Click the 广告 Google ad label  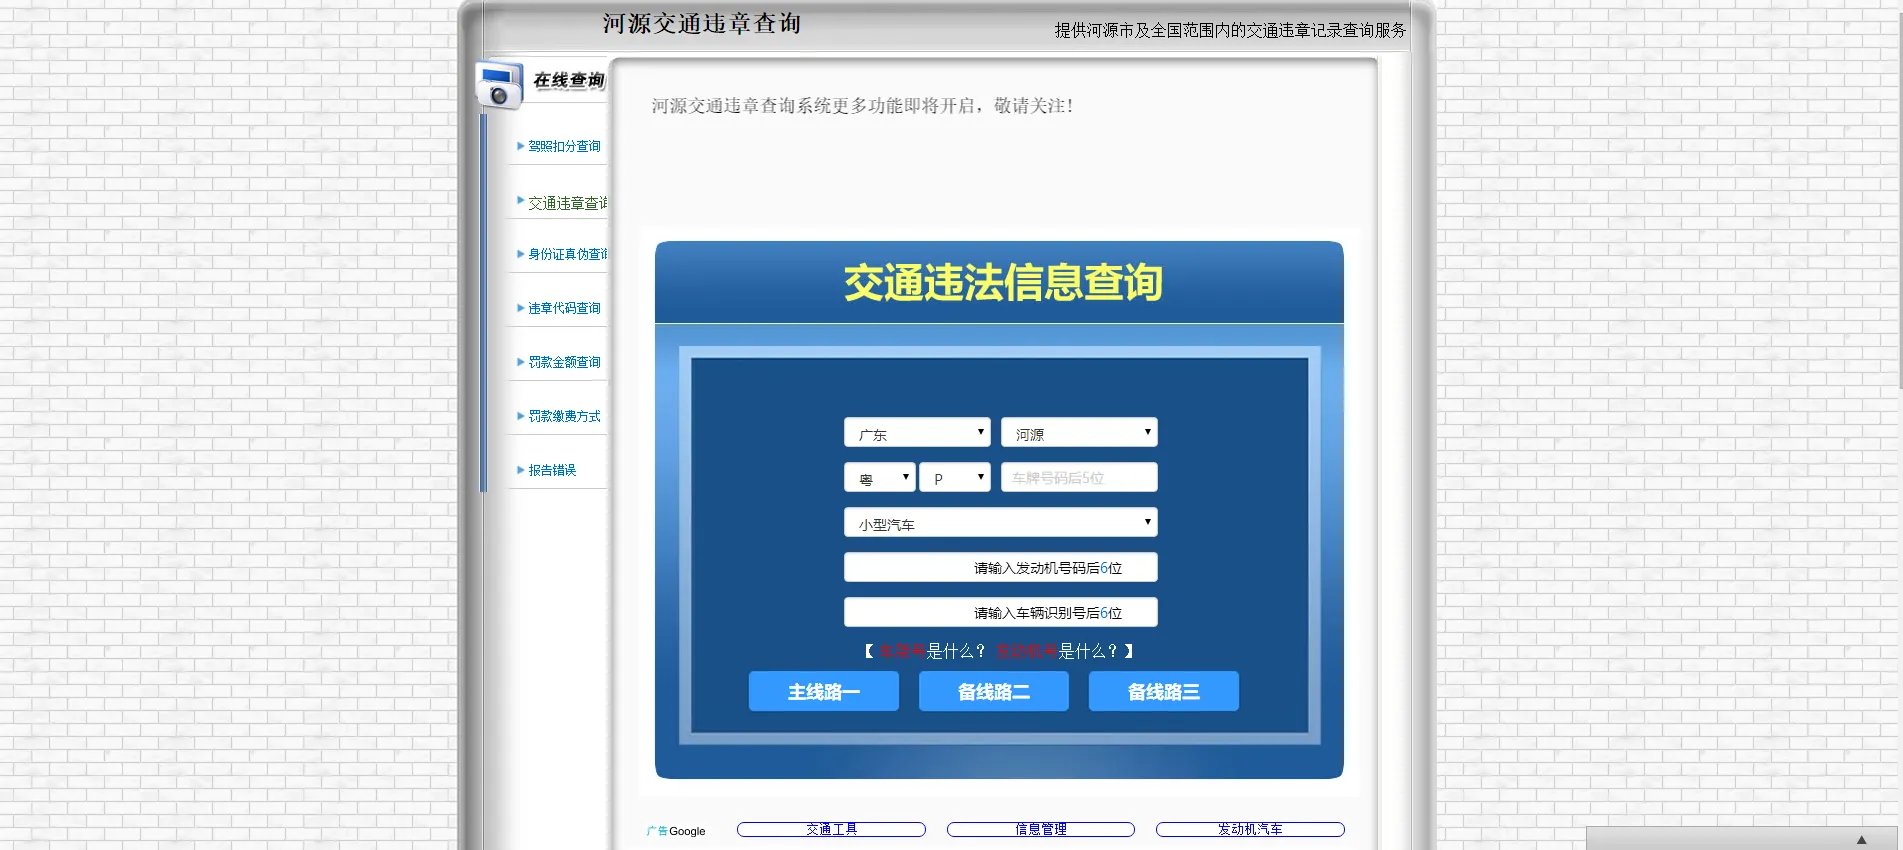[x=676, y=831]
